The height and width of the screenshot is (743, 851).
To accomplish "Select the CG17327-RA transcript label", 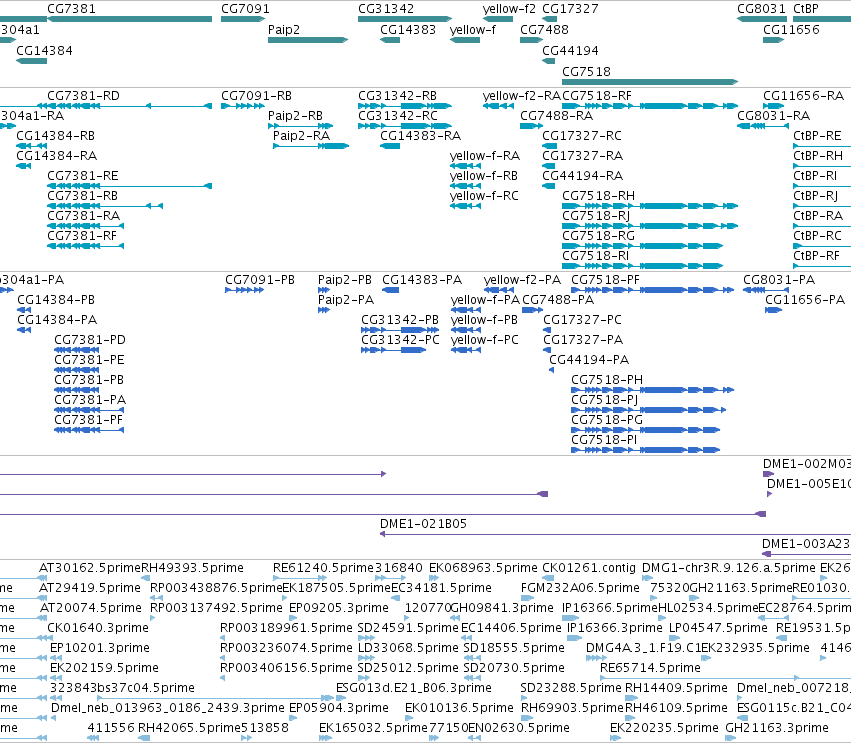I will (582, 156).
